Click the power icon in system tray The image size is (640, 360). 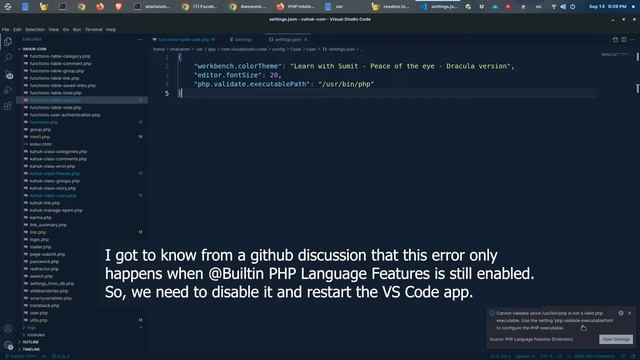pyautogui.click(x=573, y=7)
